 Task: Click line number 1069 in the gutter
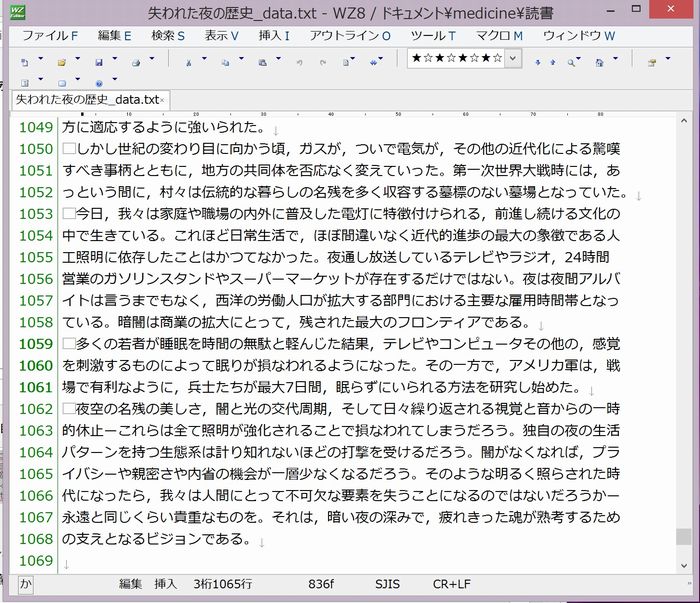pyautogui.click(x=36, y=560)
